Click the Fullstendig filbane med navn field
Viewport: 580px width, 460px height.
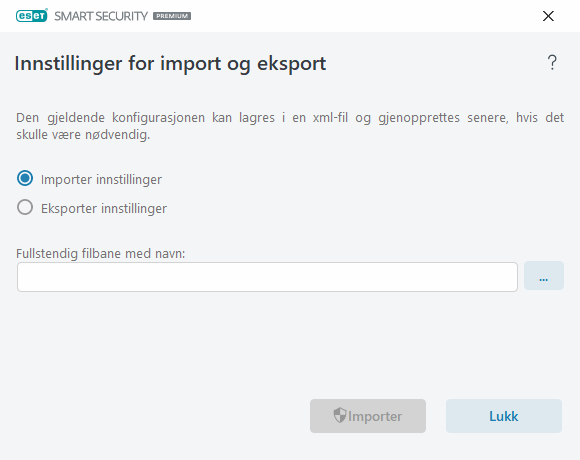point(267,277)
